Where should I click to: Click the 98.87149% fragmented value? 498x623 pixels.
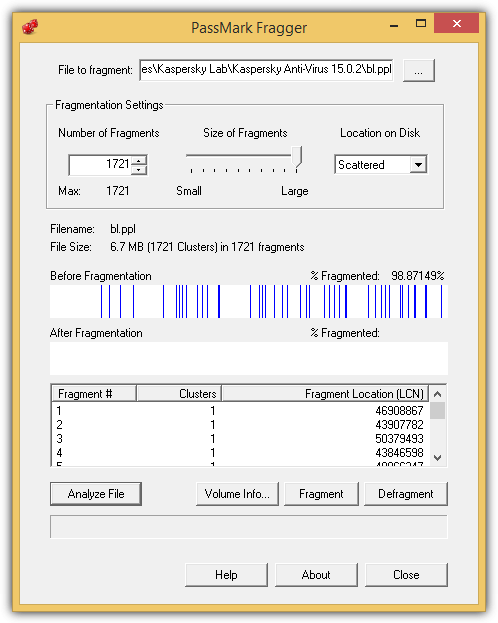click(x=418, y=276)
